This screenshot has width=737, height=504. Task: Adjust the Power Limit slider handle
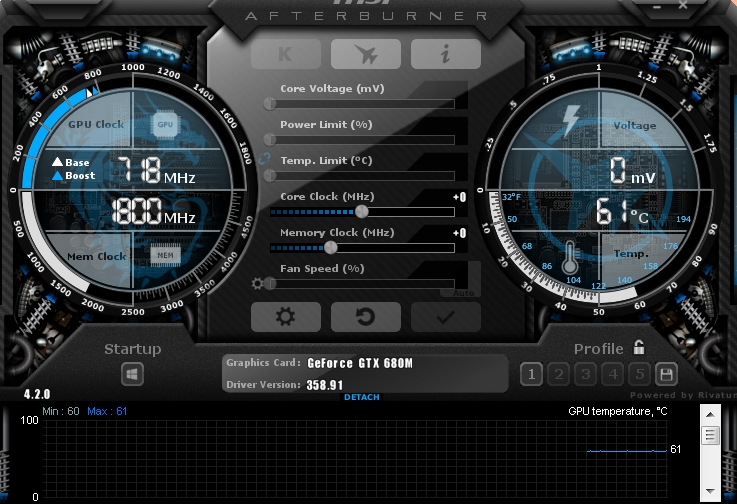tap(270, 139)
